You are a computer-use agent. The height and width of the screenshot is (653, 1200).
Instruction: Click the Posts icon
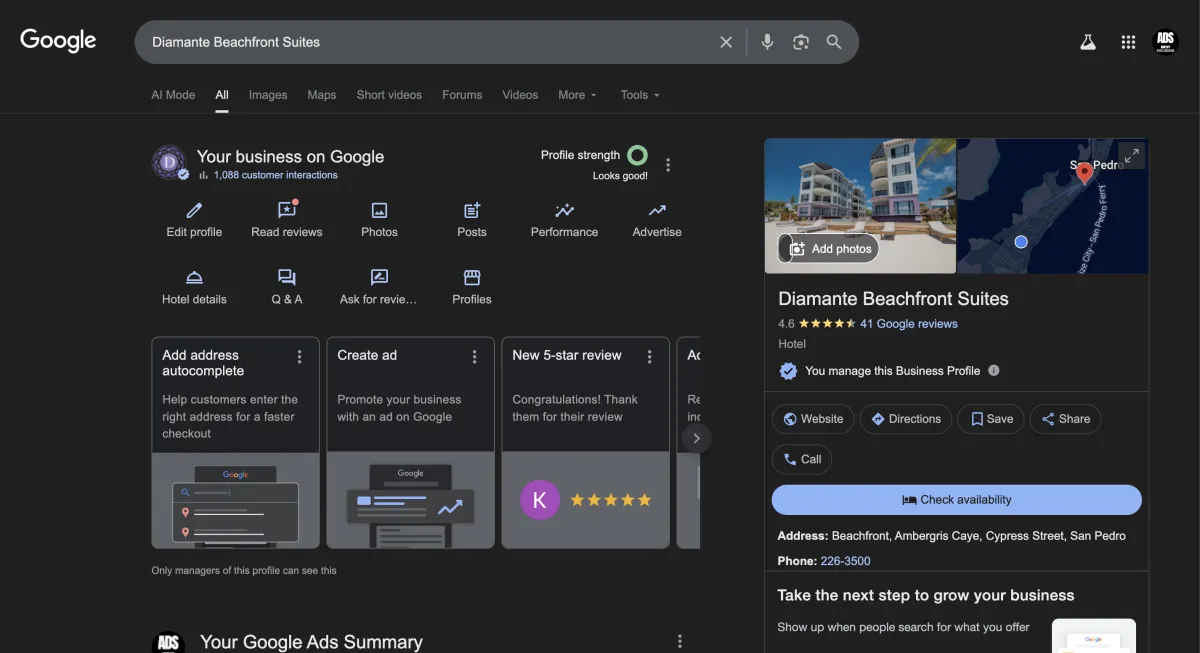tap(472, 210)
